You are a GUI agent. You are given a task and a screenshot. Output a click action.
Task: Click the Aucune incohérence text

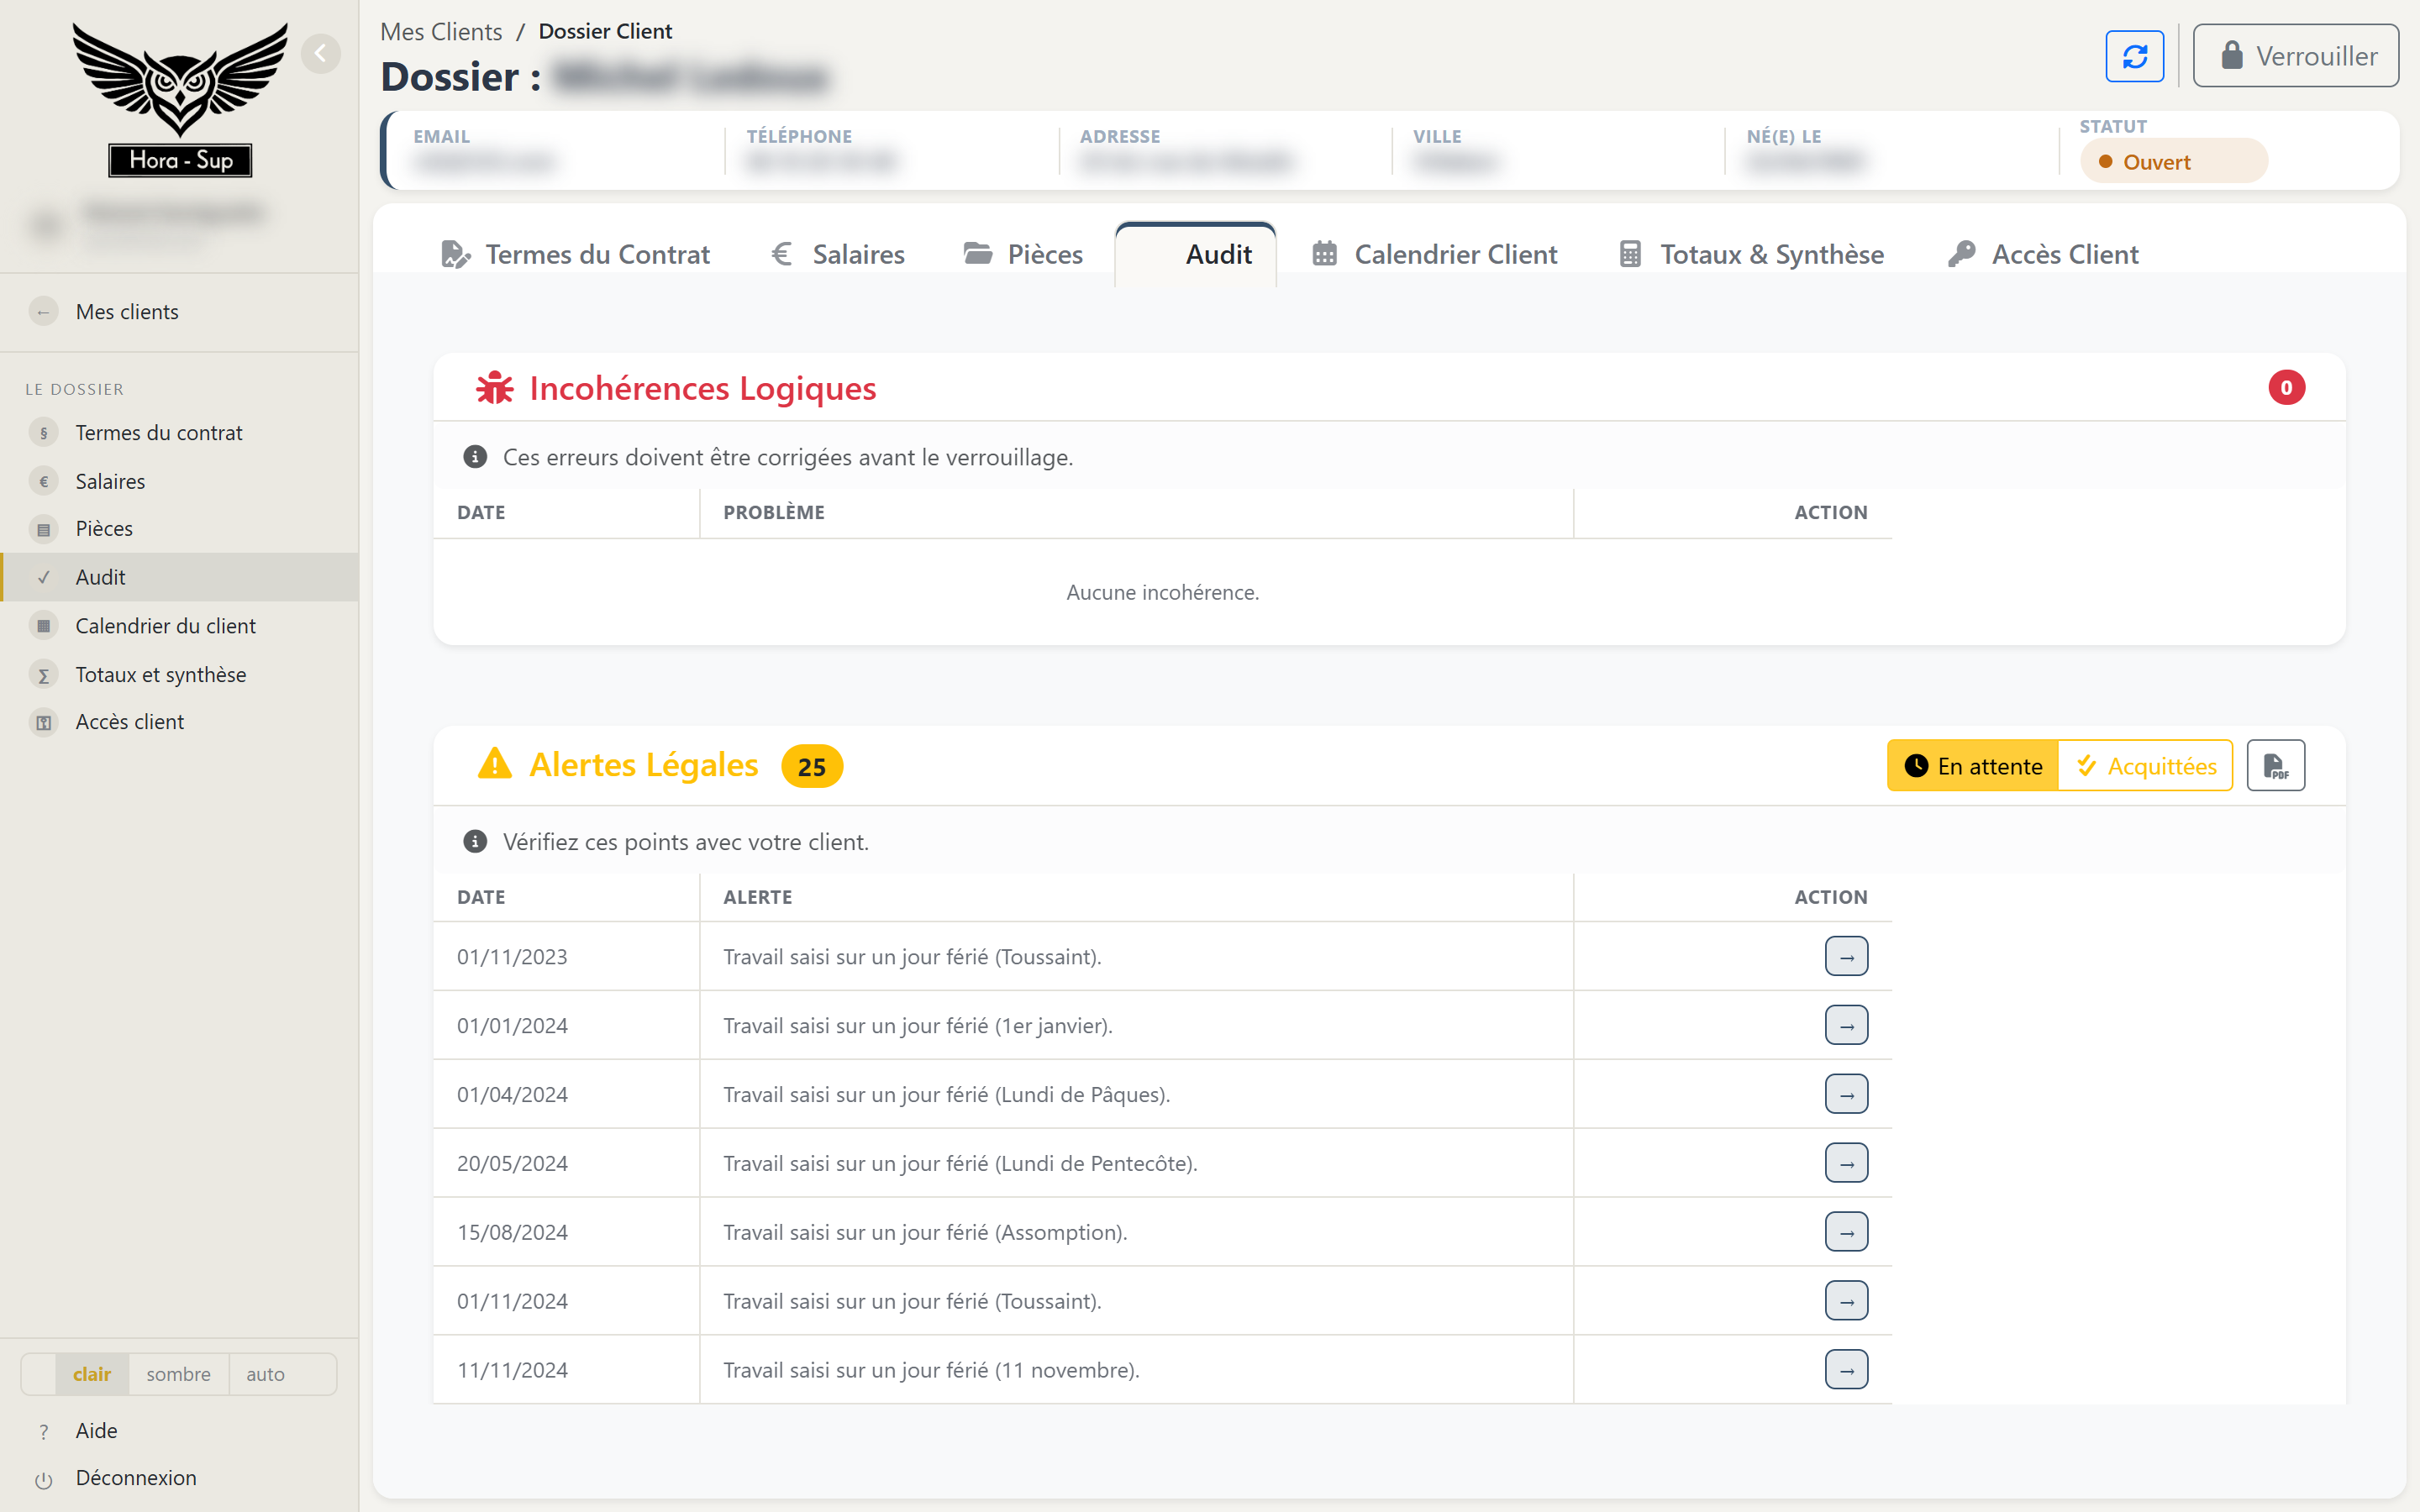pyautogui.click(x=1162, y=593)
